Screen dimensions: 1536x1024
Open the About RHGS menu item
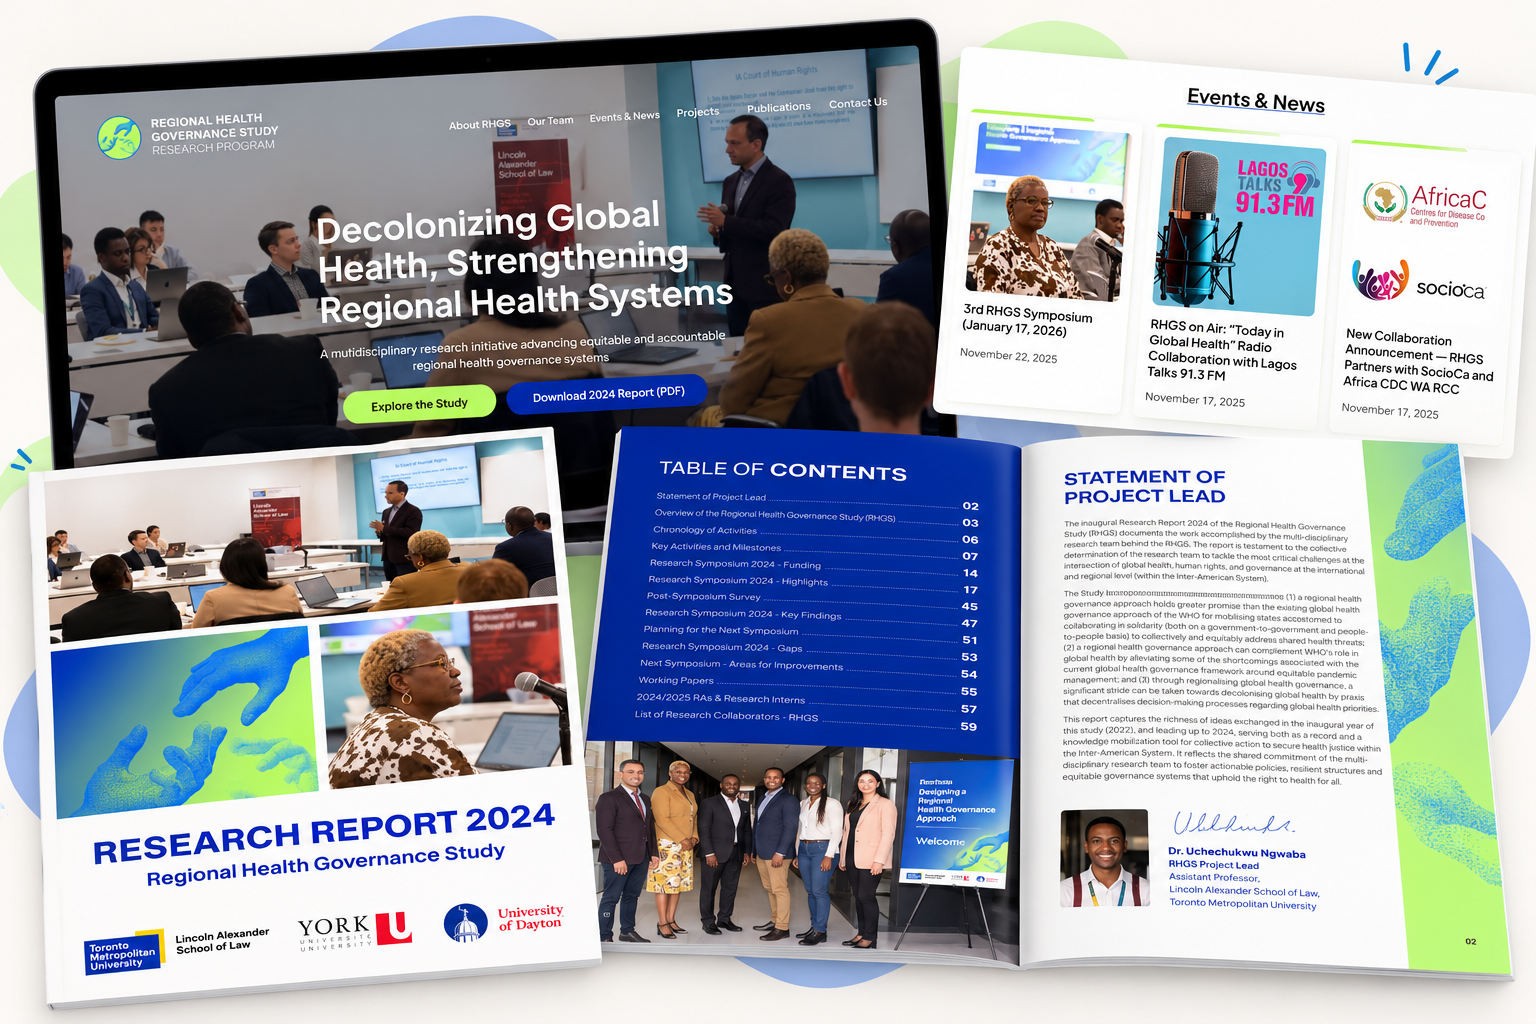pyautogui.click(x=479, y=125)
